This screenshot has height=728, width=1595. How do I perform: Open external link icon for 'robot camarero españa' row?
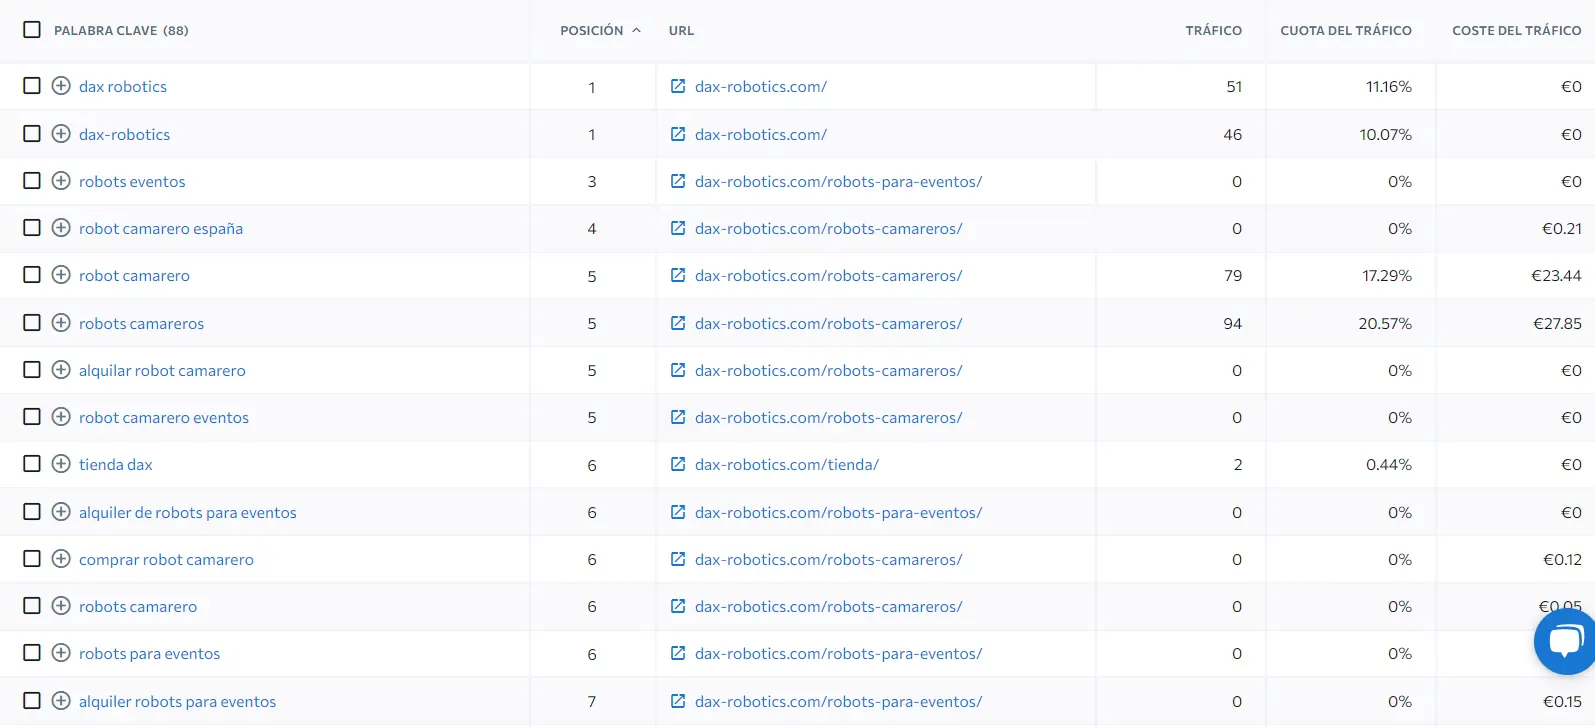(x=678, y=228)
